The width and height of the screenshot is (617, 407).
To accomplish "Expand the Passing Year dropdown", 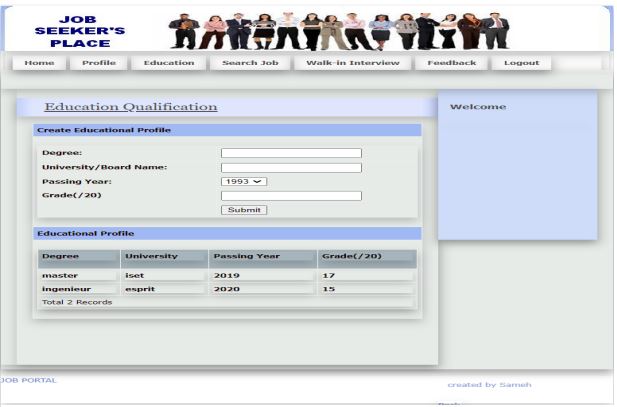I will [244, 181].
